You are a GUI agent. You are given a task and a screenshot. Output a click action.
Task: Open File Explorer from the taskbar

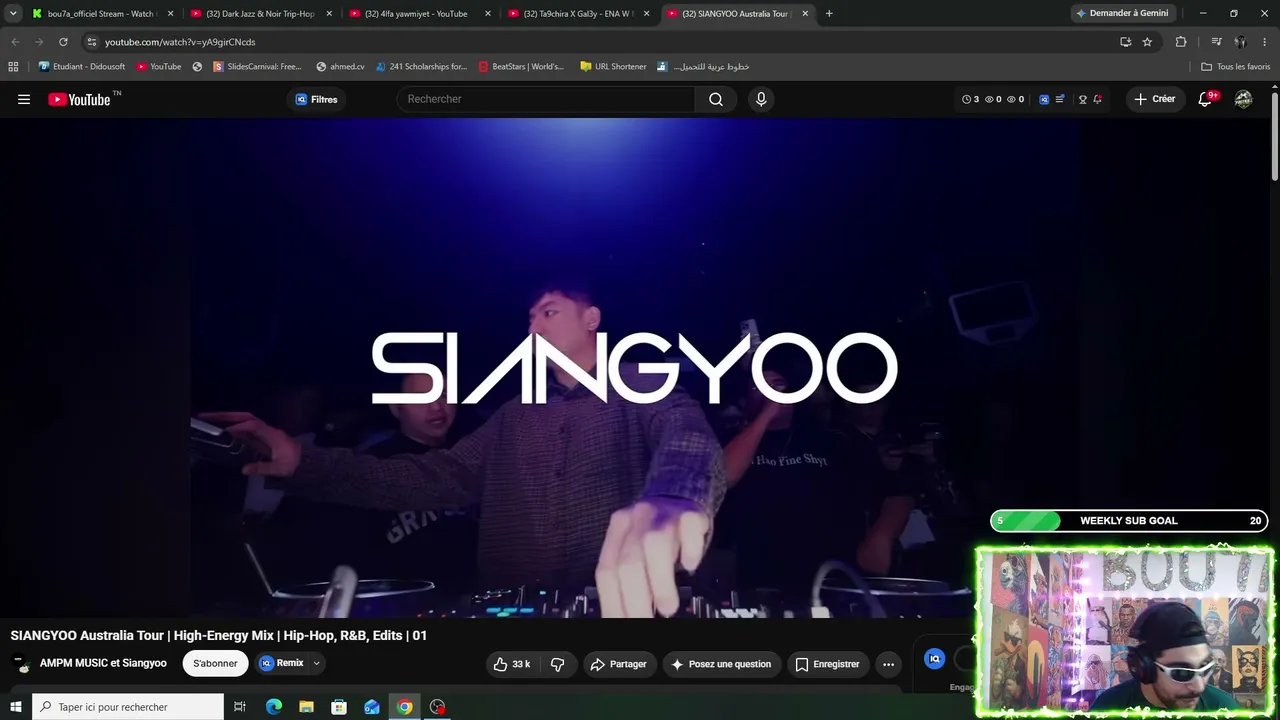tap(306, 707)
